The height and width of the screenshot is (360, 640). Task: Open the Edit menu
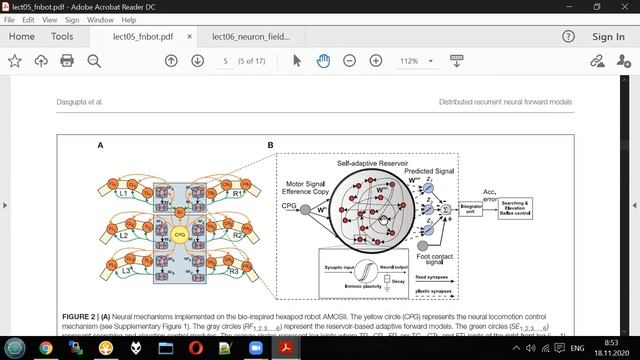pos(28,20)
